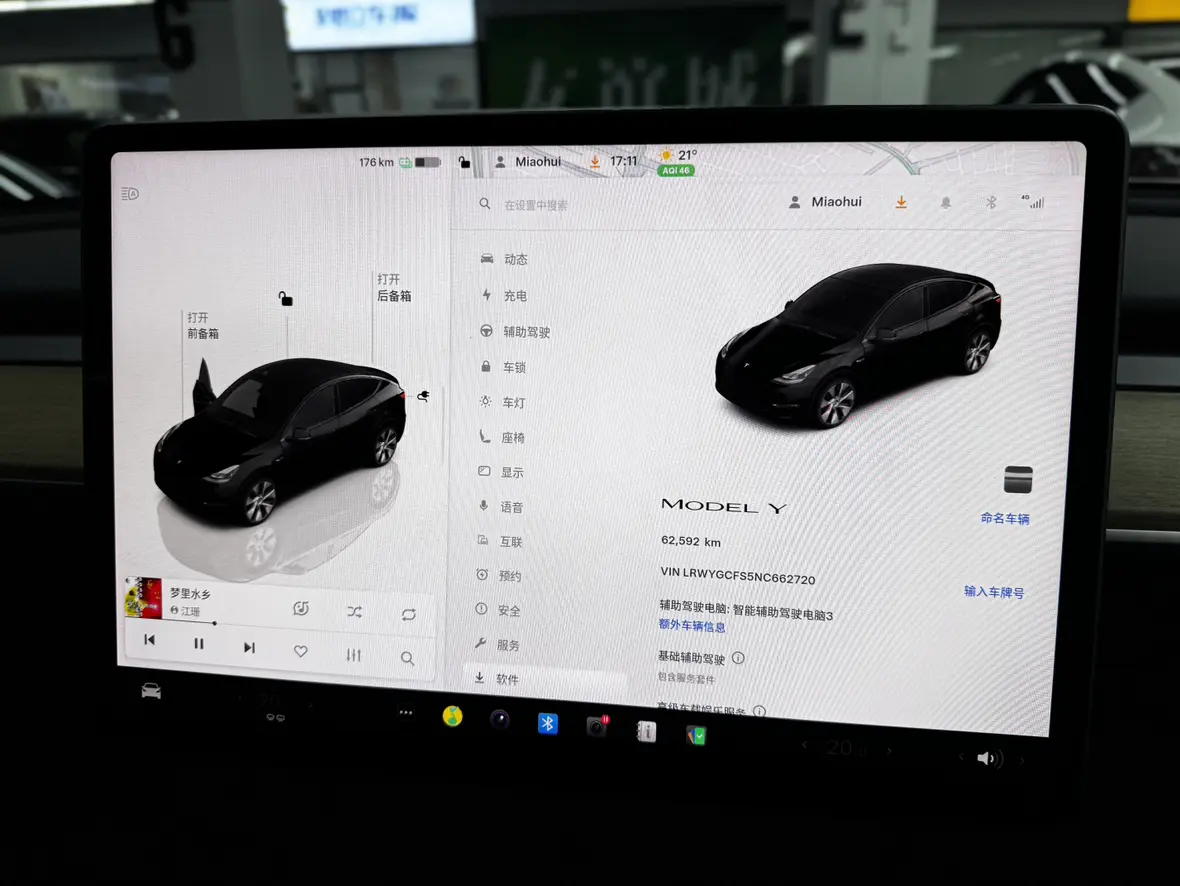Tap the car controls icon in the bottom bar

[x=151, y=691]
